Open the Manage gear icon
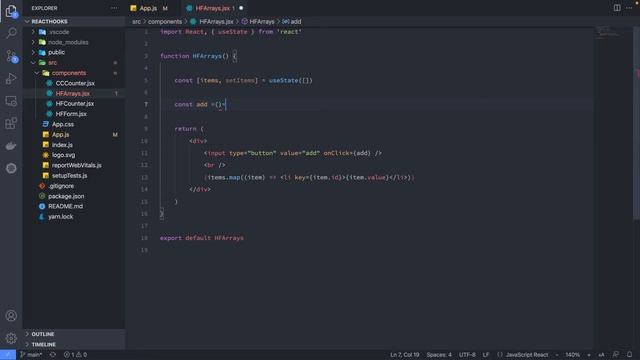This screenshot has width=640, height=360. [11, 338]
